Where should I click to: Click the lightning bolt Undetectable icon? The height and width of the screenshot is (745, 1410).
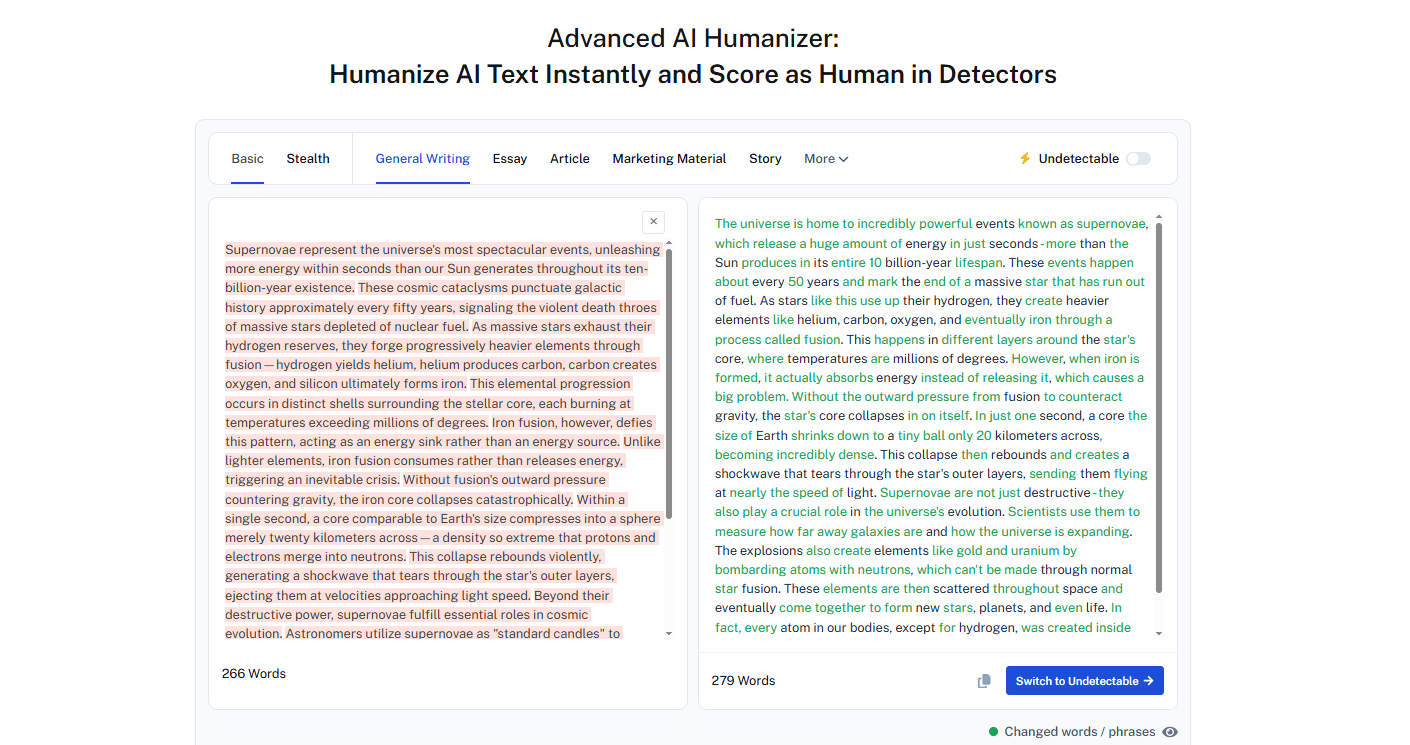click(x=1024, y=159)
